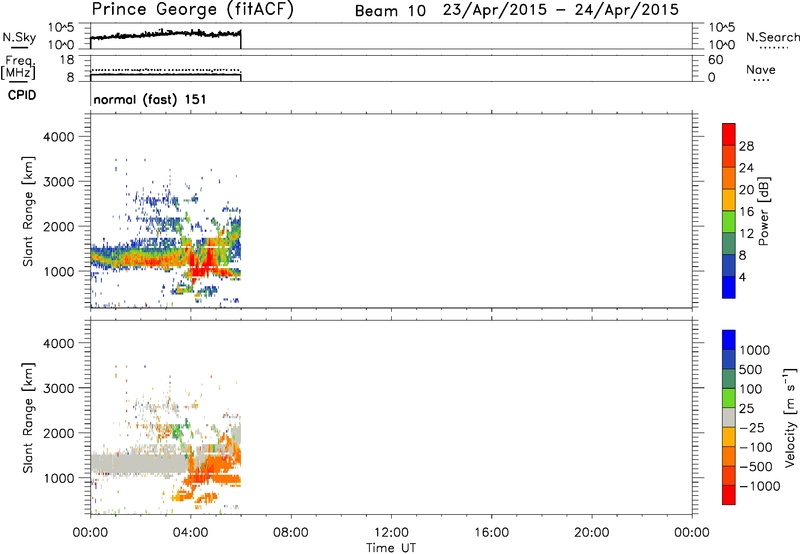Click the dotted Nave line in frequency panel

[165, 70]
